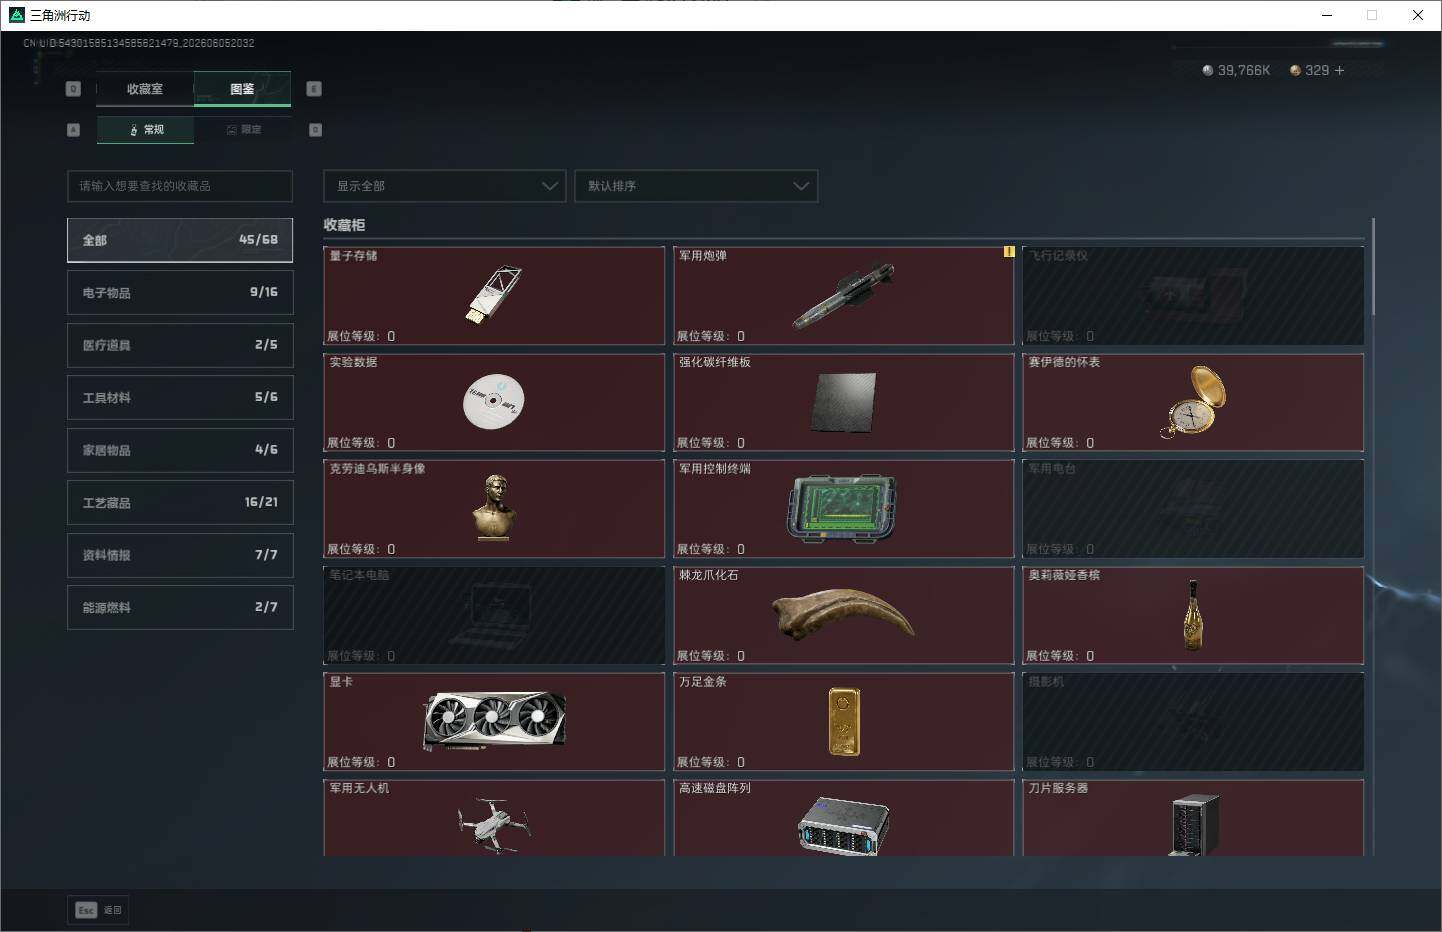The image size is (1442, 932).
Task: Switch to the 图鉴 tab
Action: point(242,89)
